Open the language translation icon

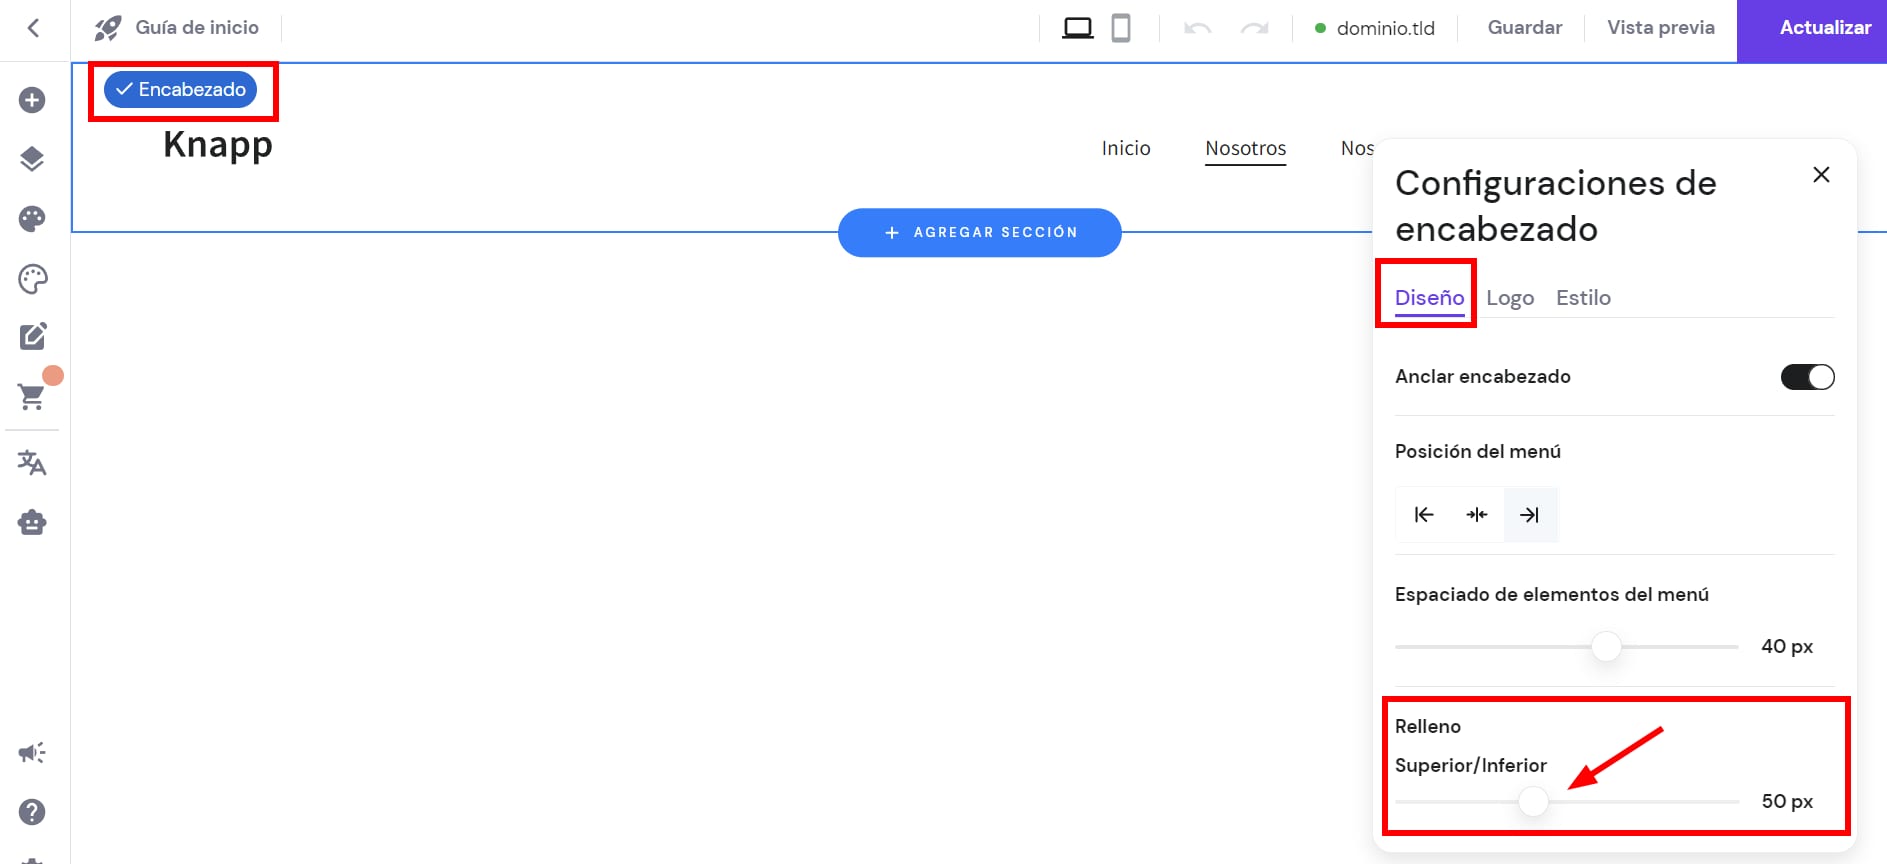(x=32, y=463)
